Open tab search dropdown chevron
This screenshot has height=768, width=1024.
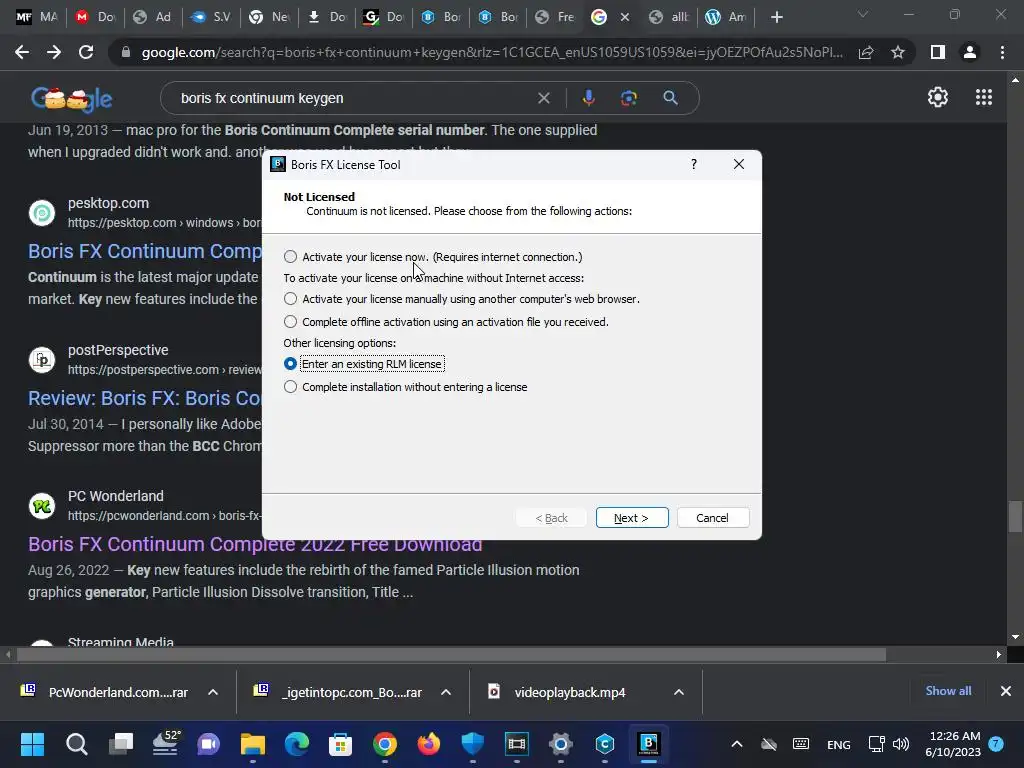pyautogui.click(x=863, y=14)
